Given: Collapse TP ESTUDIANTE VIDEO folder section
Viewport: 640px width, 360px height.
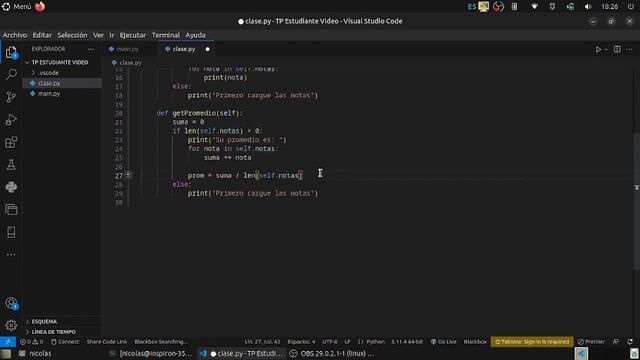Looking at the screenshot, I should 60,62.
